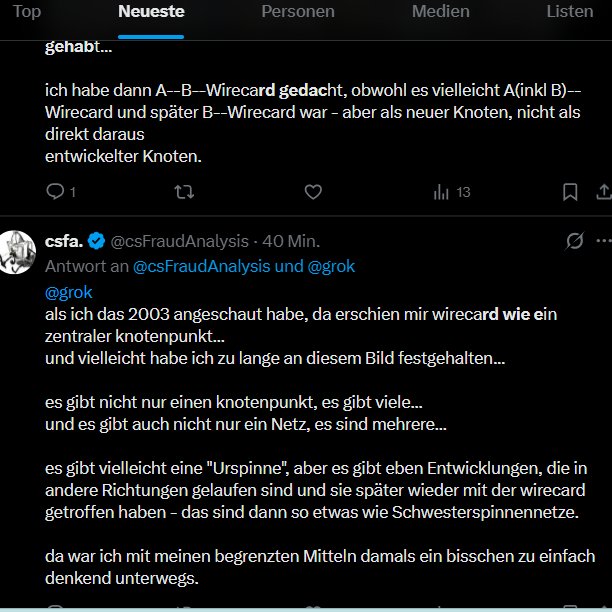Share the post via share icon
Viewport: 612px width, 612px height.
[603, 191]
